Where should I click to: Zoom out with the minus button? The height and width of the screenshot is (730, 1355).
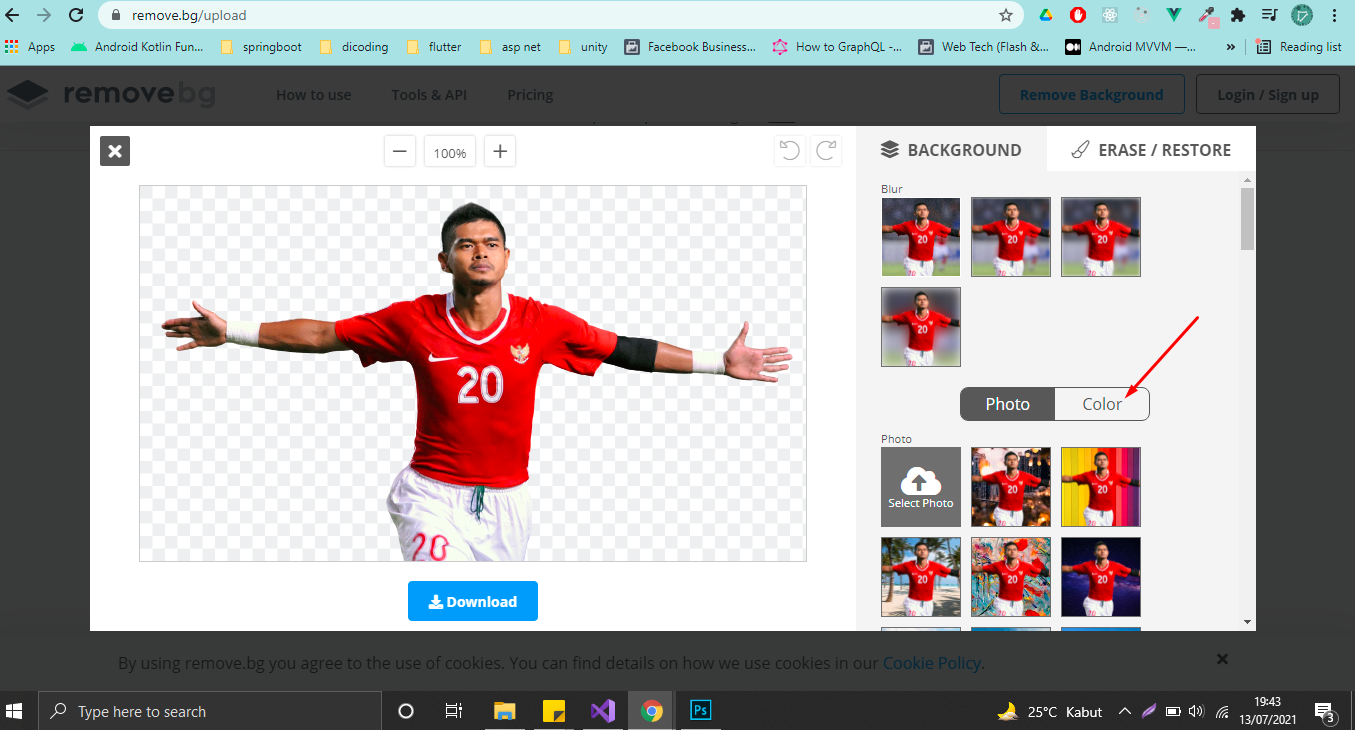coord(400,152)
